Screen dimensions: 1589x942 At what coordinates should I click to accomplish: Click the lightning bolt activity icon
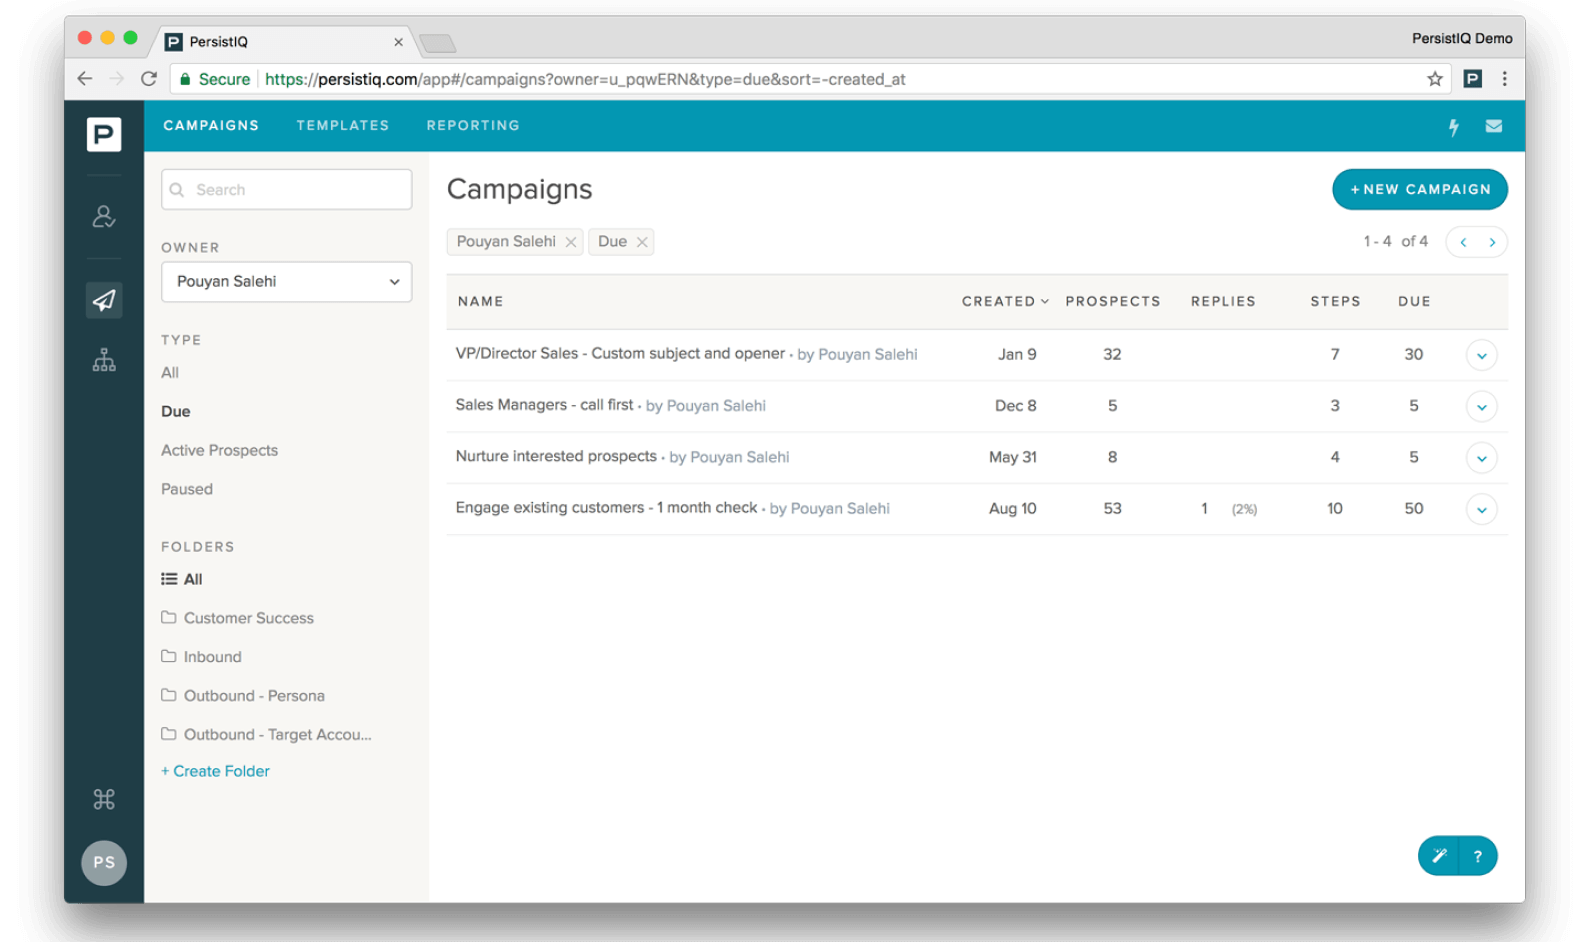(x=1454, y=126)
